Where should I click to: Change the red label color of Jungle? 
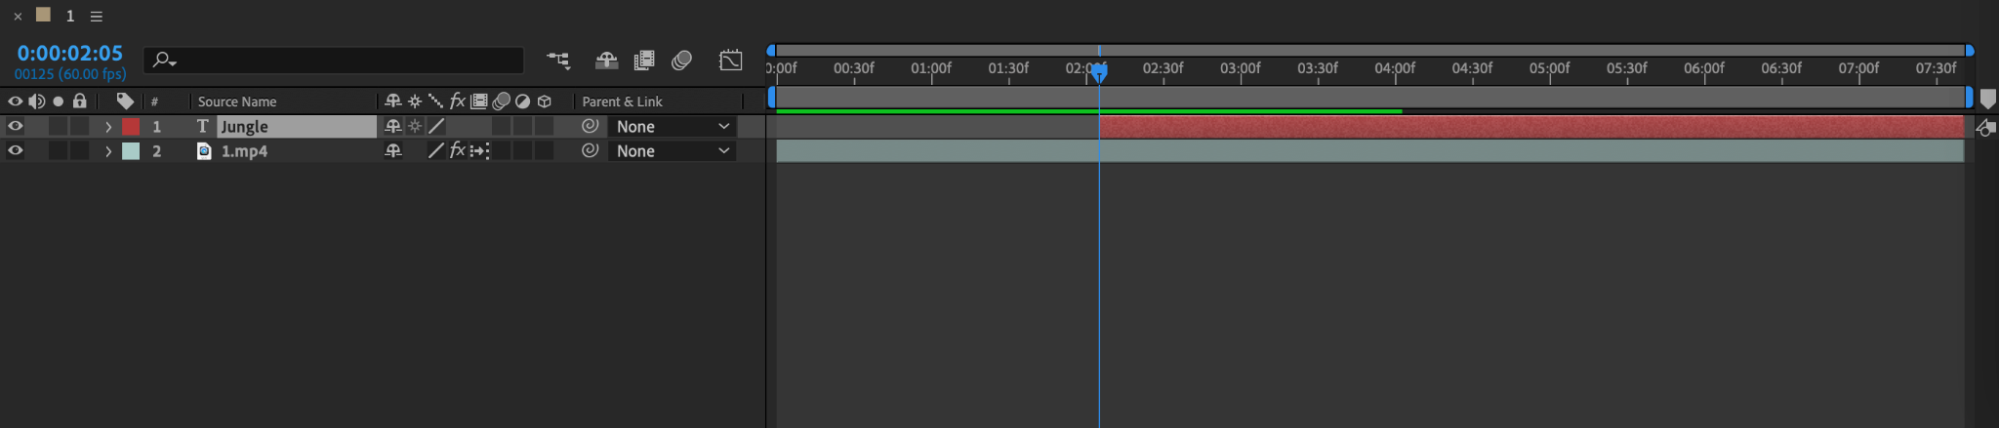tap(131, 126)
